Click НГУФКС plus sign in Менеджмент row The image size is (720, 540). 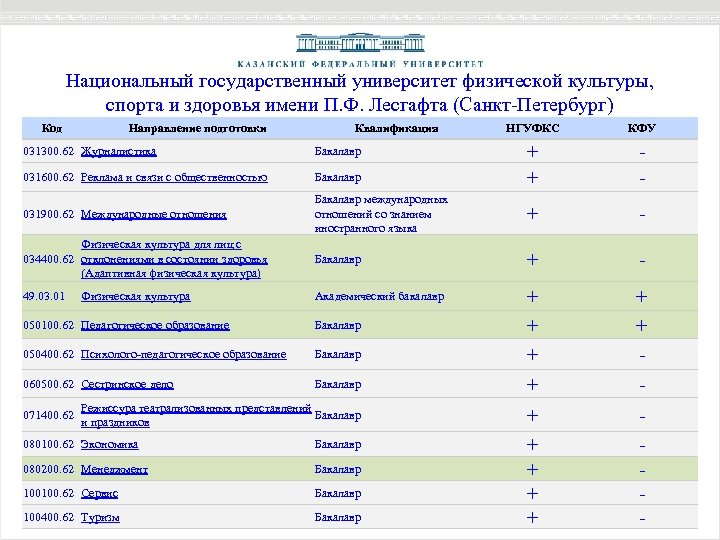click(x=532, y=470)
